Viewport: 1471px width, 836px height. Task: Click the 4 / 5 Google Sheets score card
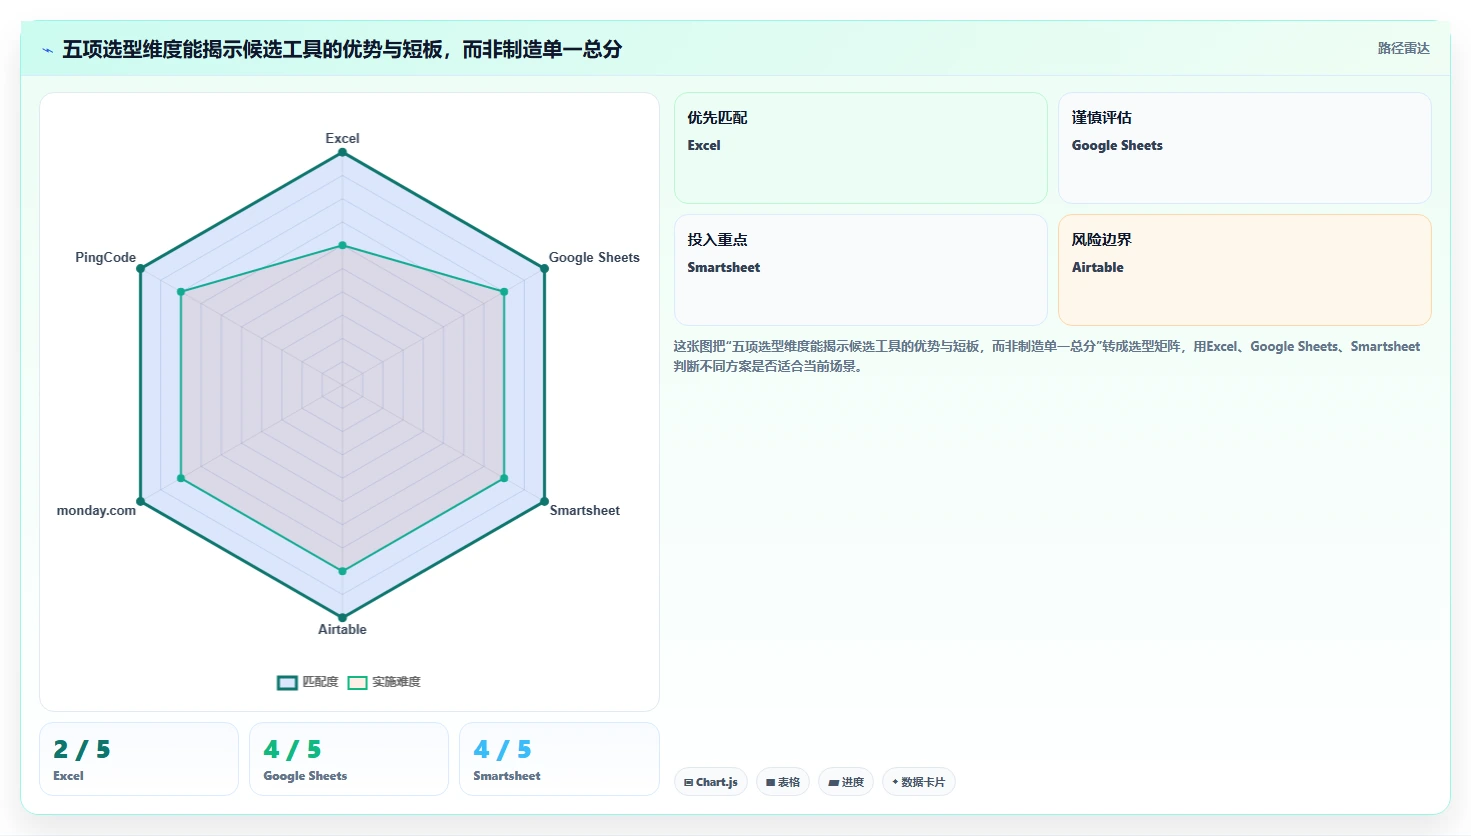click(x=349, y=759)
